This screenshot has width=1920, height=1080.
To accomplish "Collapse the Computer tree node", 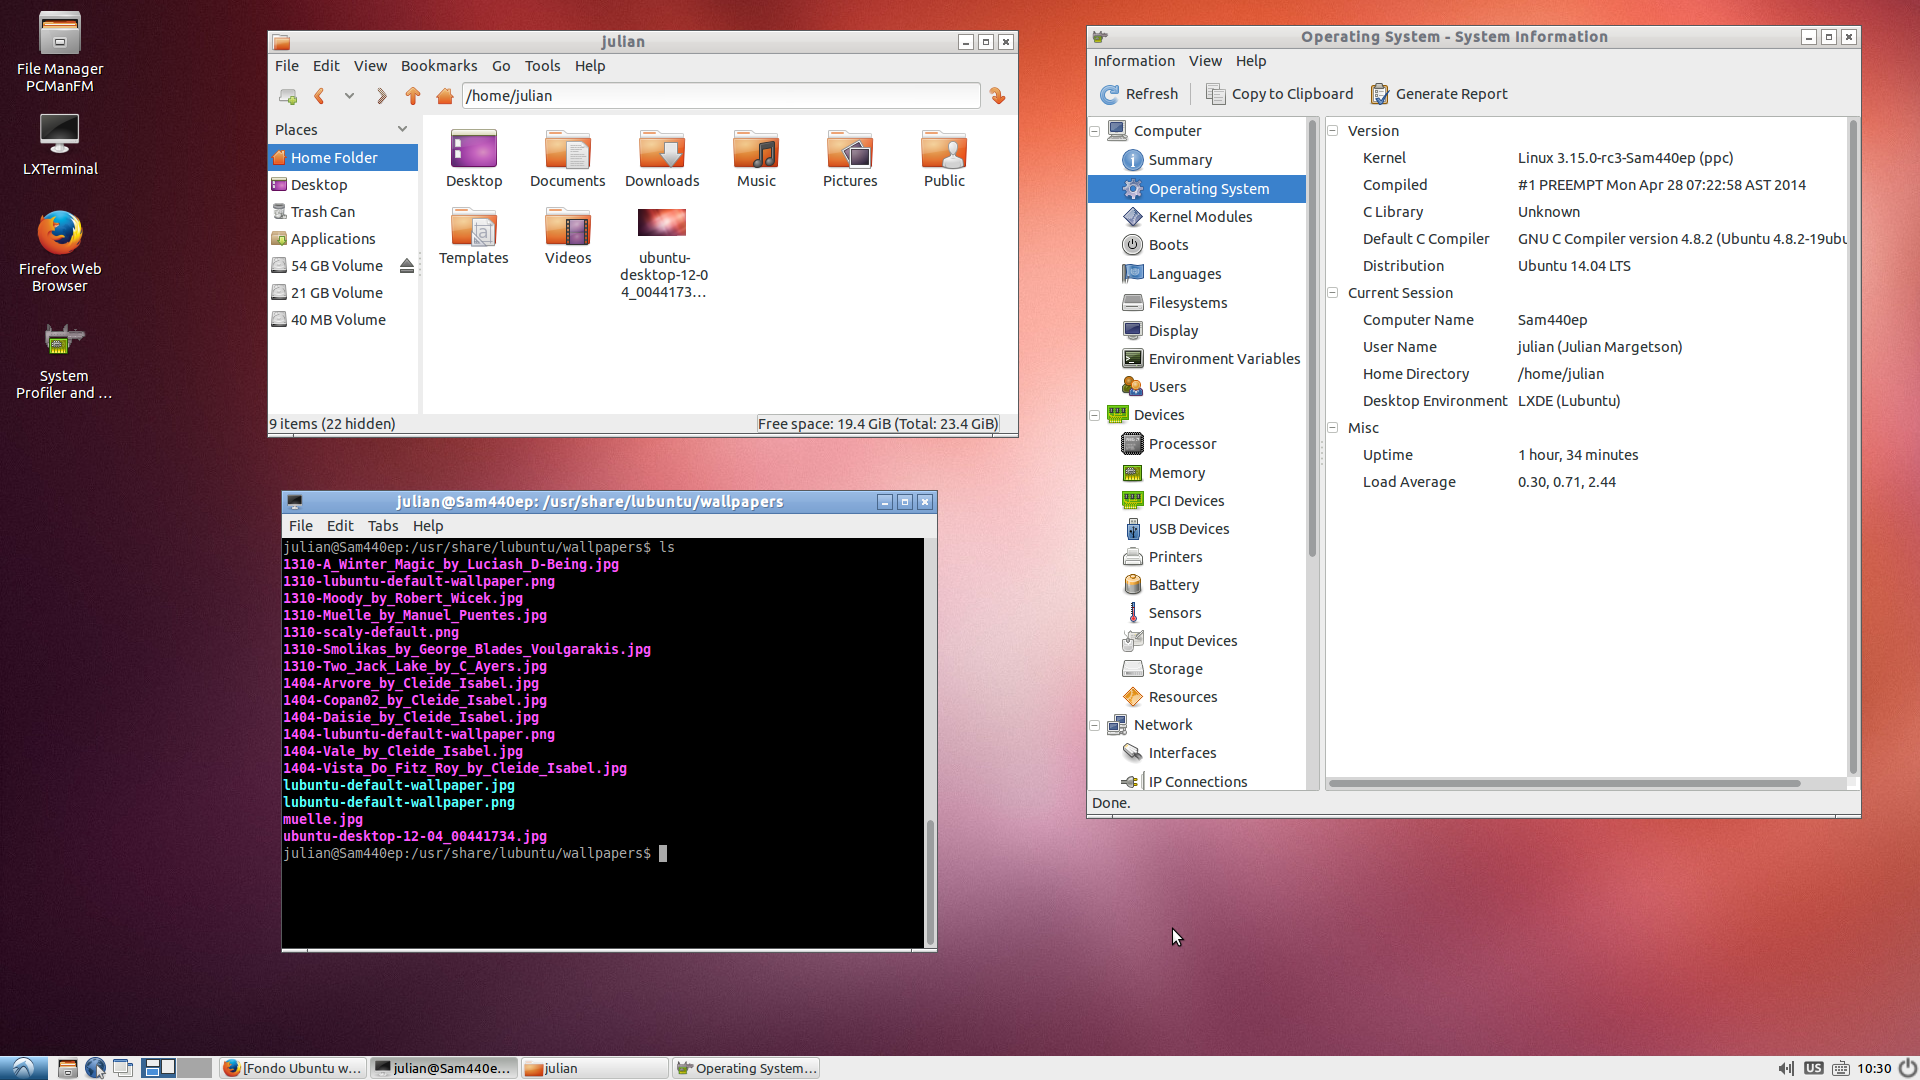I will click(x=1095, y=131).
